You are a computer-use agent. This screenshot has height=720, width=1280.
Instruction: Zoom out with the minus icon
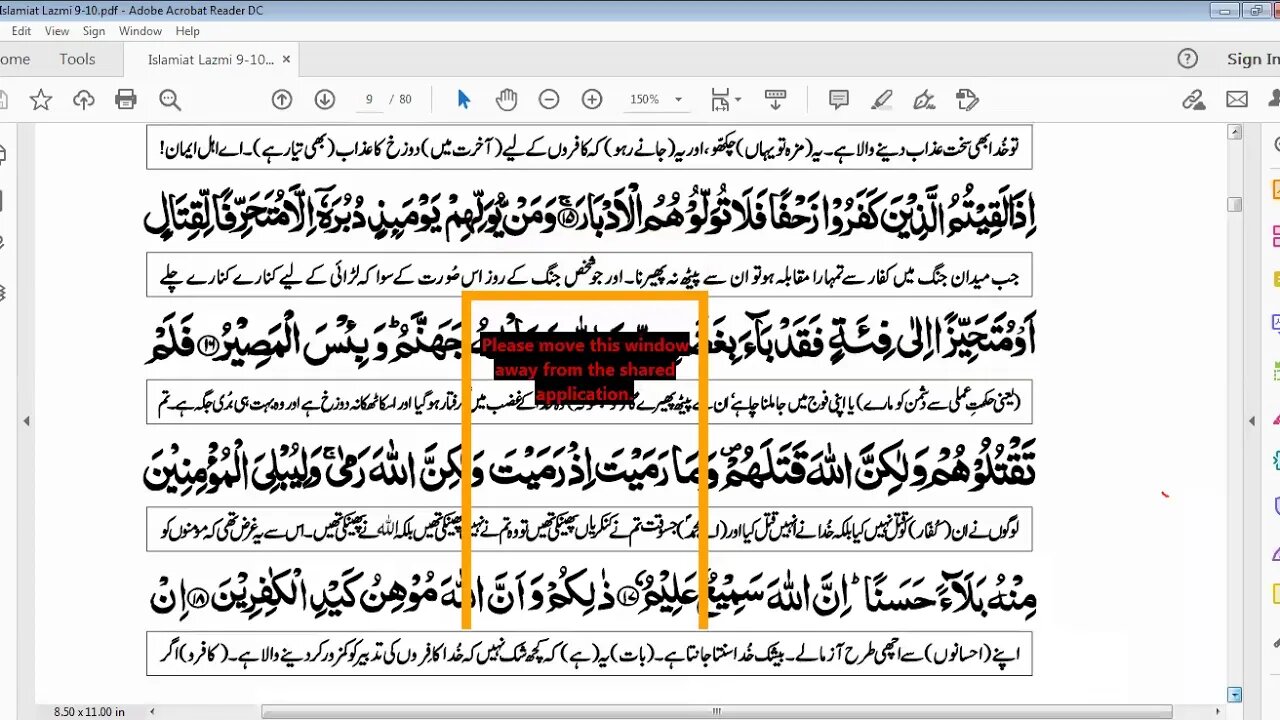click(x=549, y=99)
